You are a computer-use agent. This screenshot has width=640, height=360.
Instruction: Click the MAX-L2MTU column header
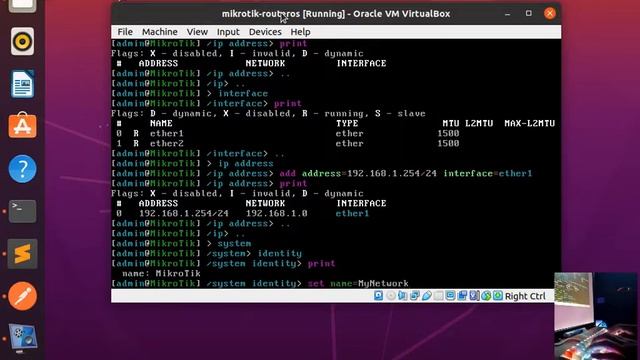tap(529, 123)
